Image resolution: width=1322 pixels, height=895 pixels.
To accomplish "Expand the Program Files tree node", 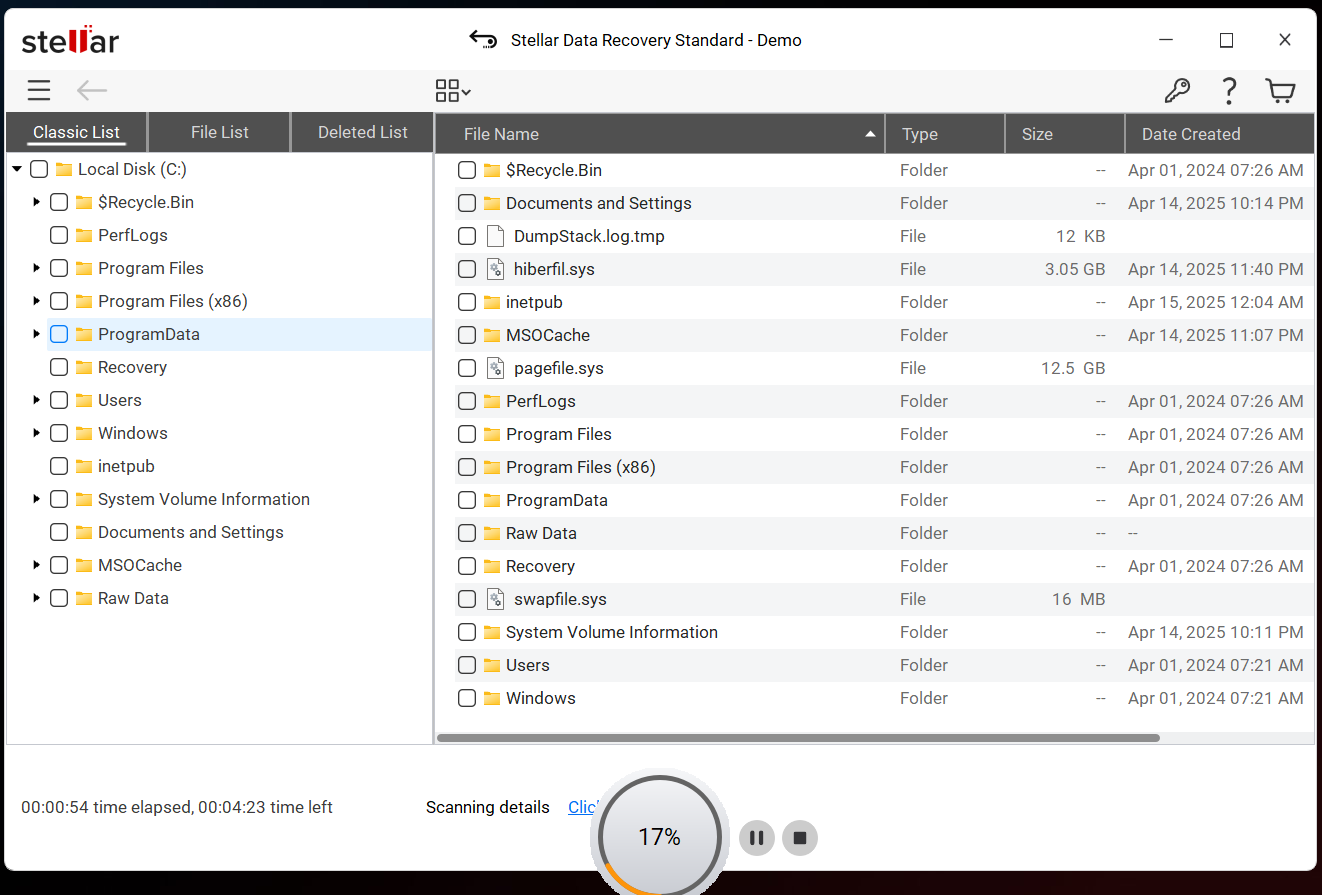I will 37,268.
